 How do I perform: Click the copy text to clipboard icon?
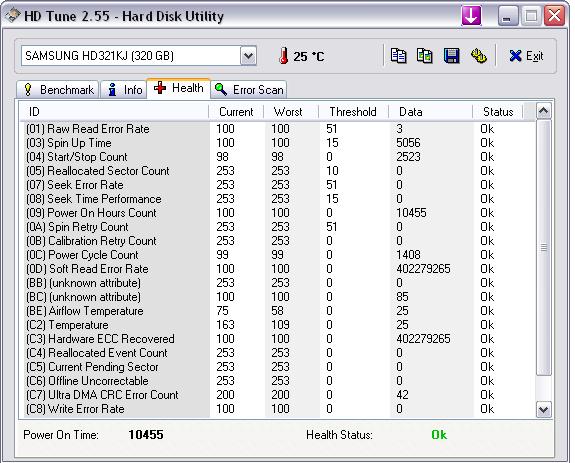[398, 56]
